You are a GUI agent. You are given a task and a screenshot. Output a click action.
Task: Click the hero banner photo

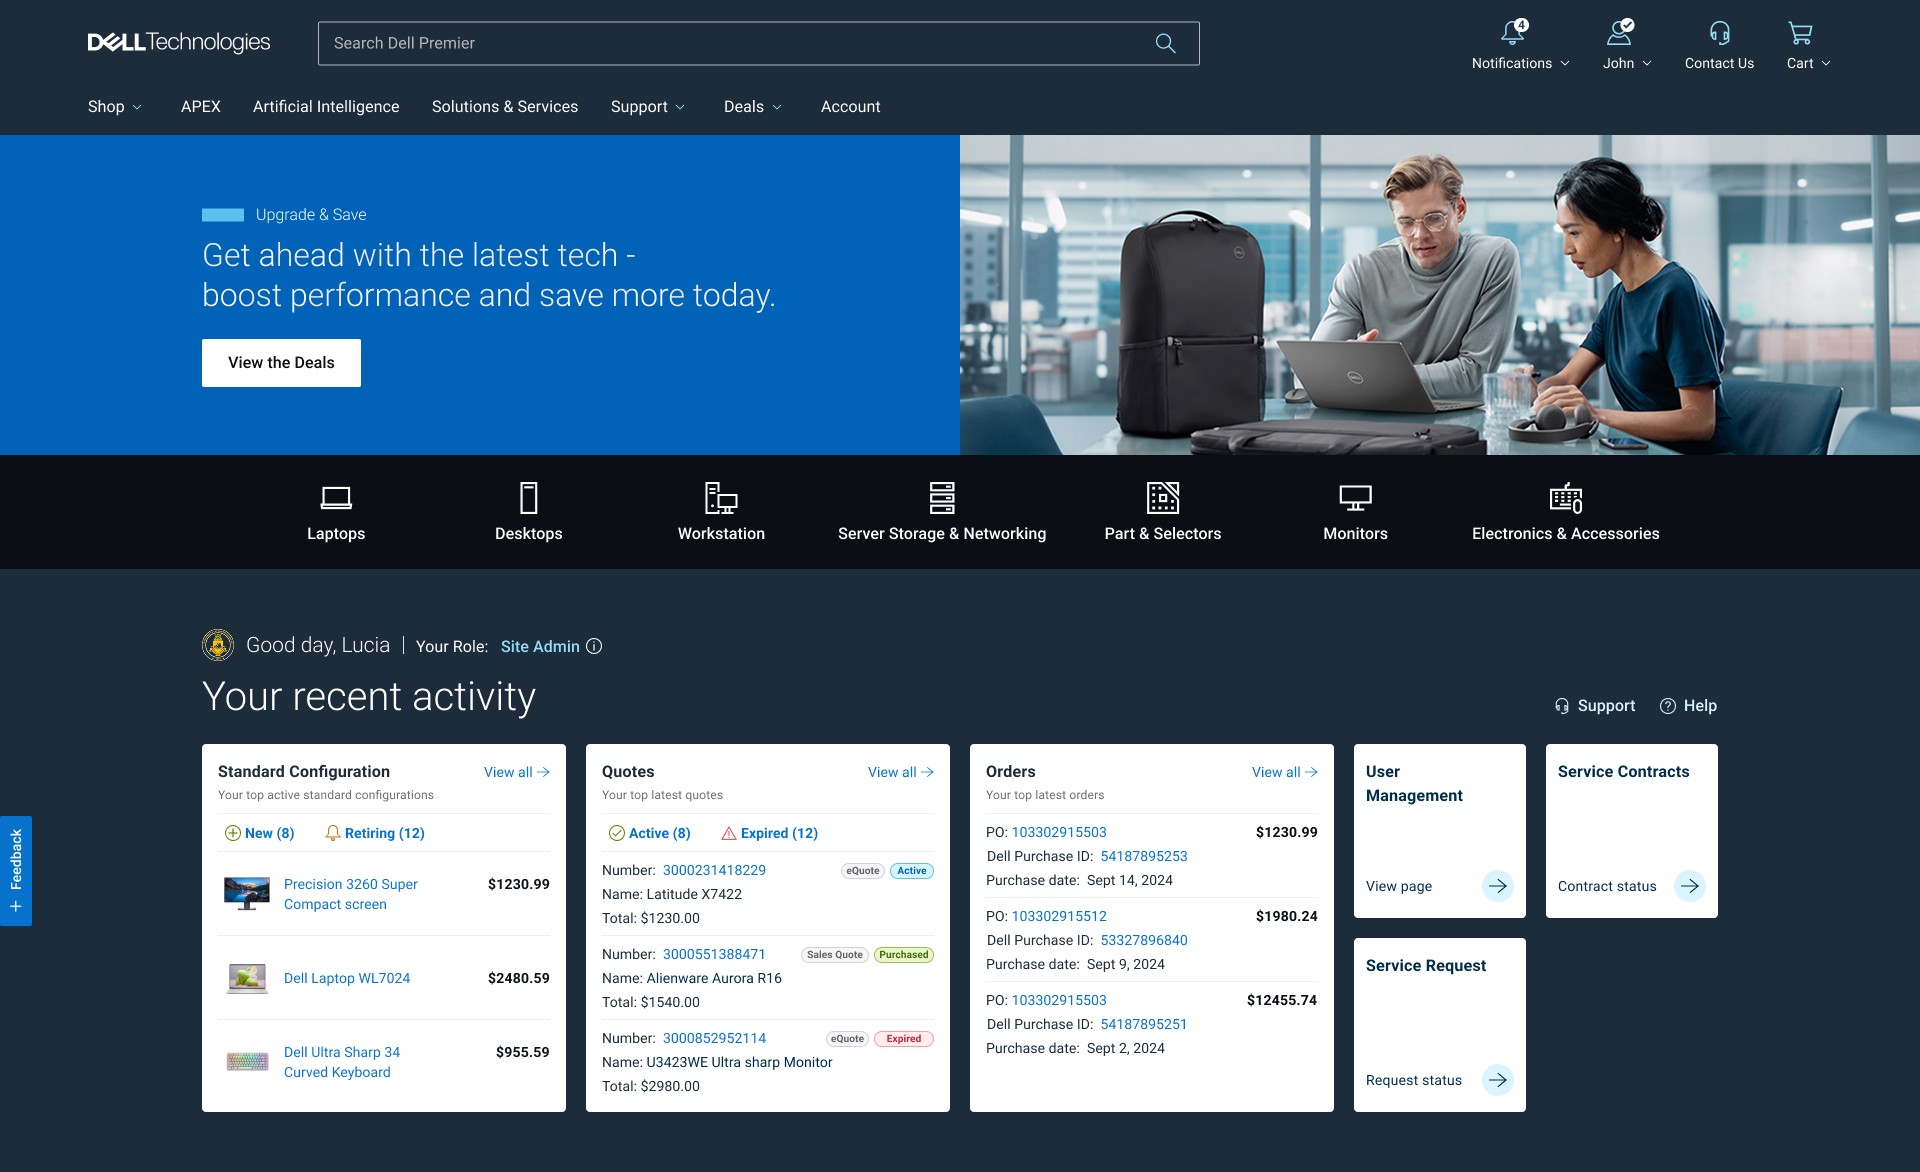(x=1440, y=295)
